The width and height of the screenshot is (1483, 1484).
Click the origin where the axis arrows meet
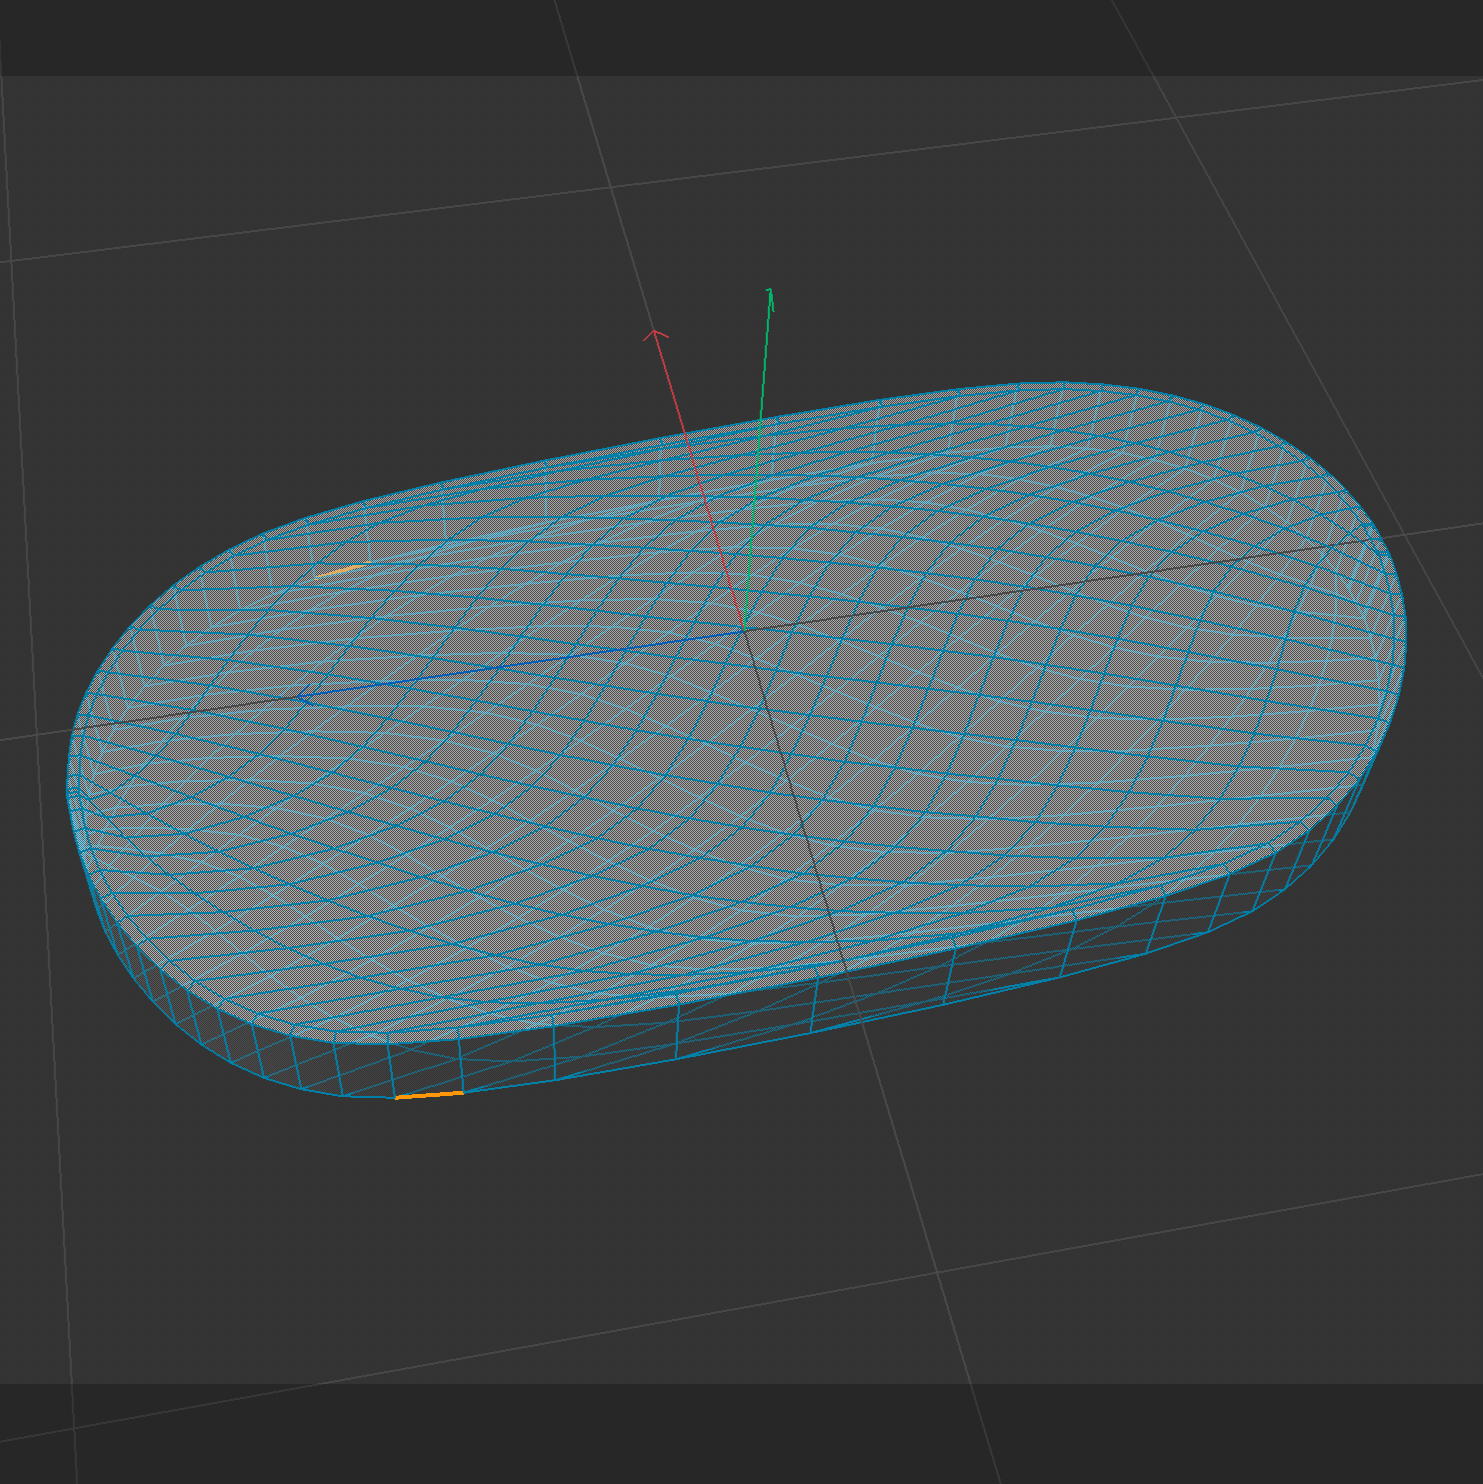coord(743,629)
